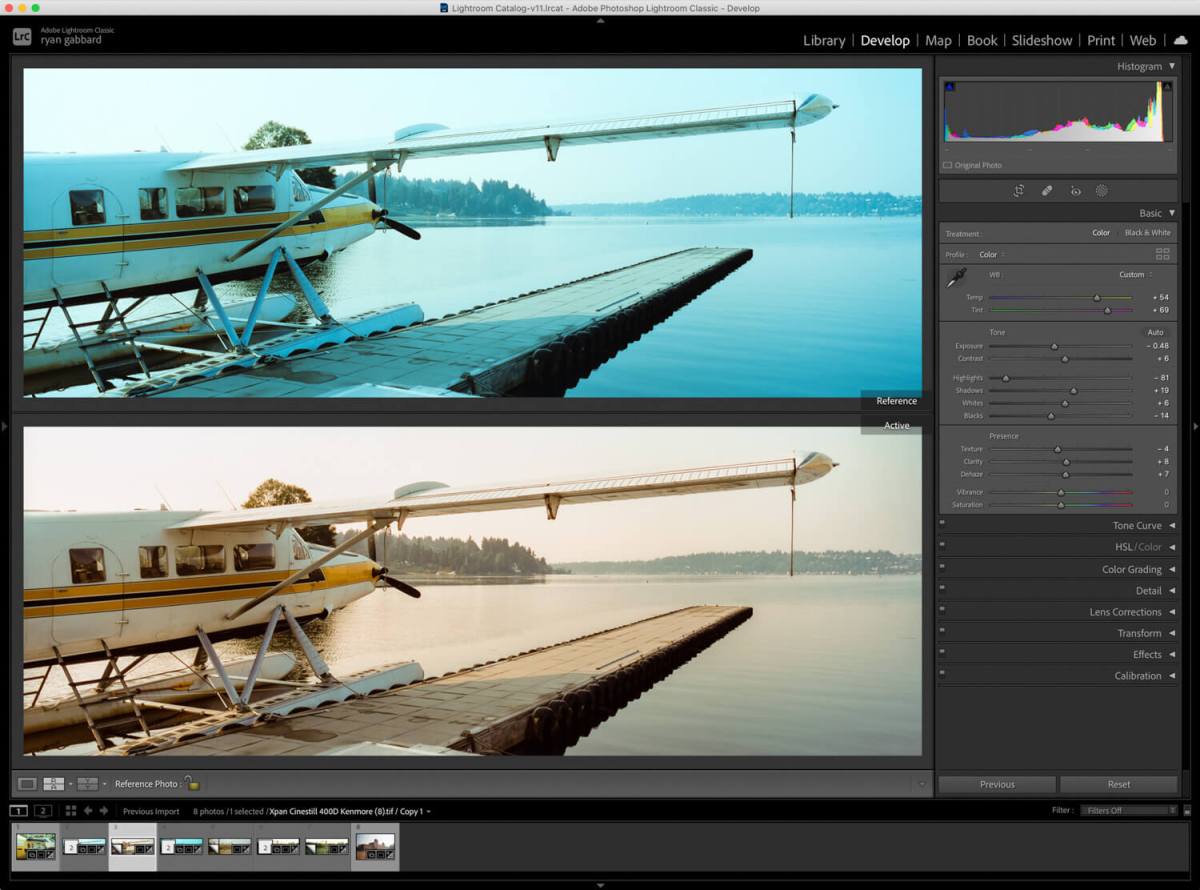Select the last thumbnail in filmstrip

(375, 847)
